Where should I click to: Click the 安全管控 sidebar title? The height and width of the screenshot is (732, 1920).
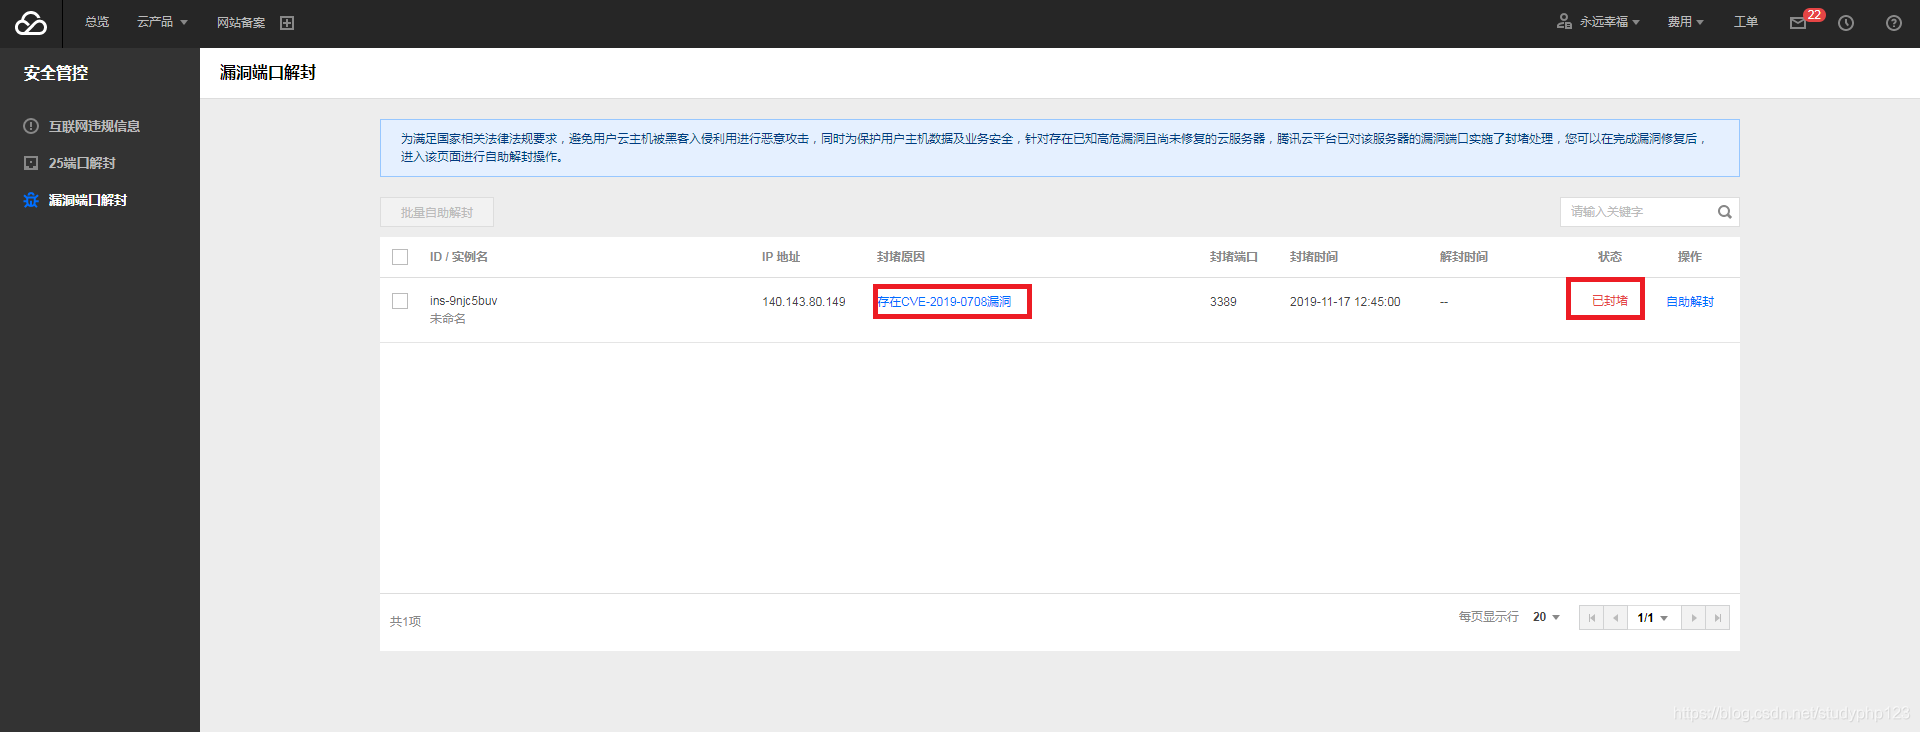tap(56, 73)
